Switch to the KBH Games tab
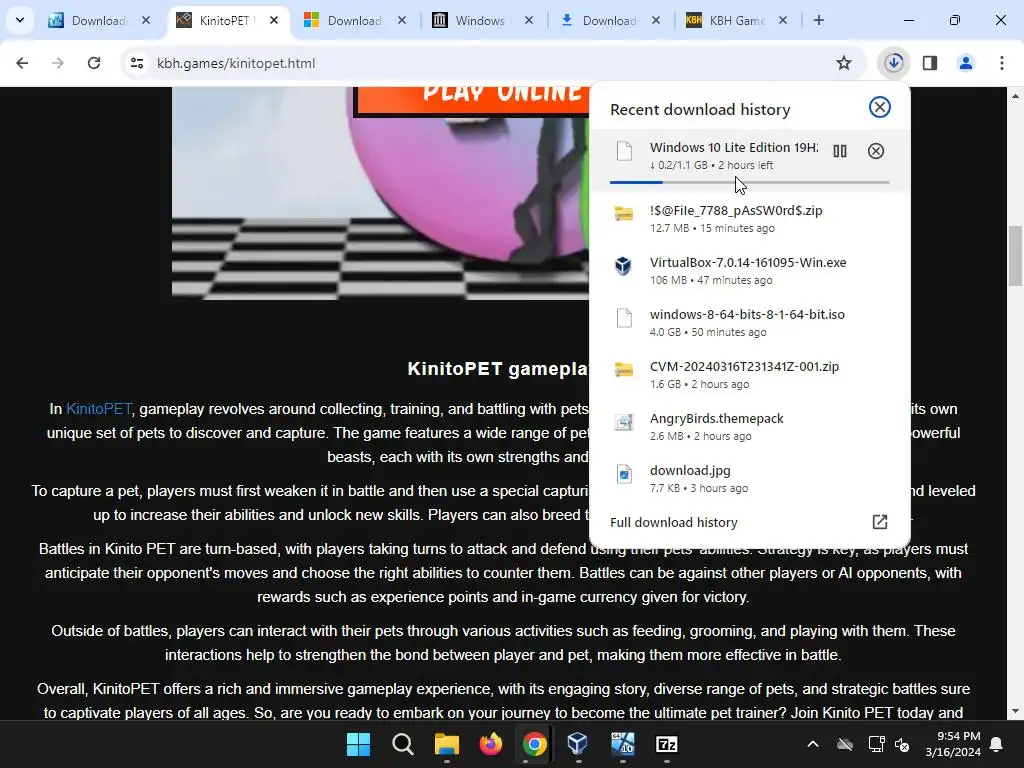 [736, 21]
